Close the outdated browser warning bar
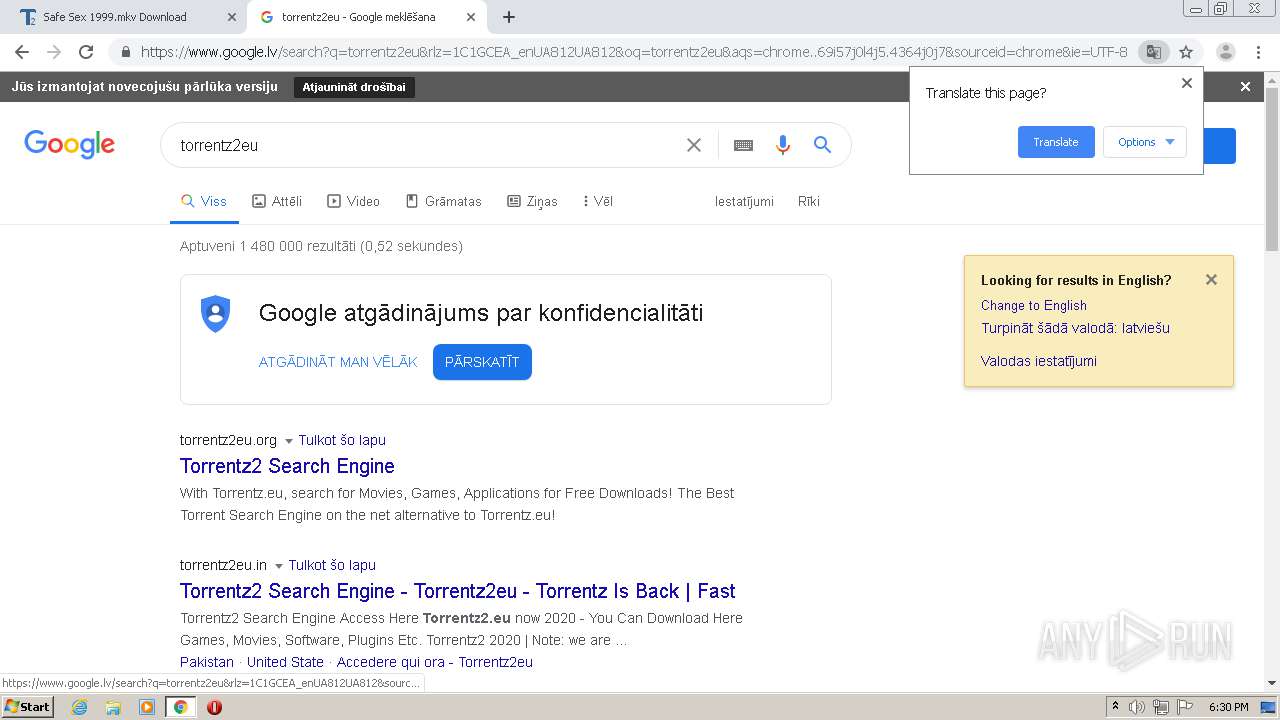Viewport: 1280px width, 720px height. click(x=1245, y=87)
